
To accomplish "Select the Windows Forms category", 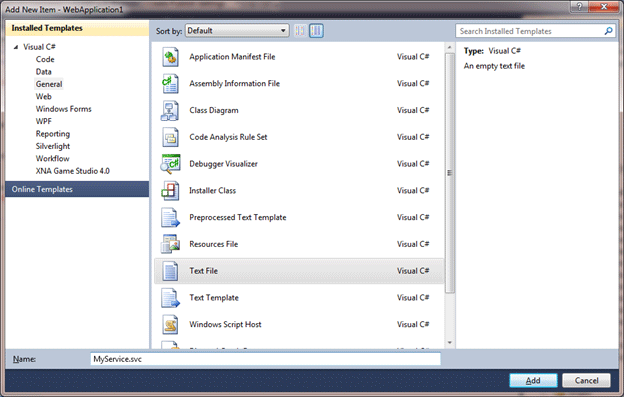I will [64, 109].
